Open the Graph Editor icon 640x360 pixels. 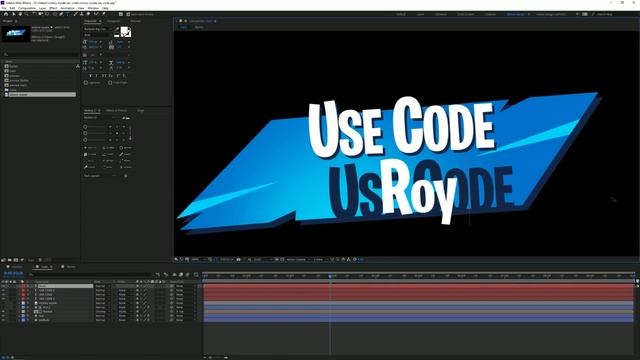click(x=196, y=274)
